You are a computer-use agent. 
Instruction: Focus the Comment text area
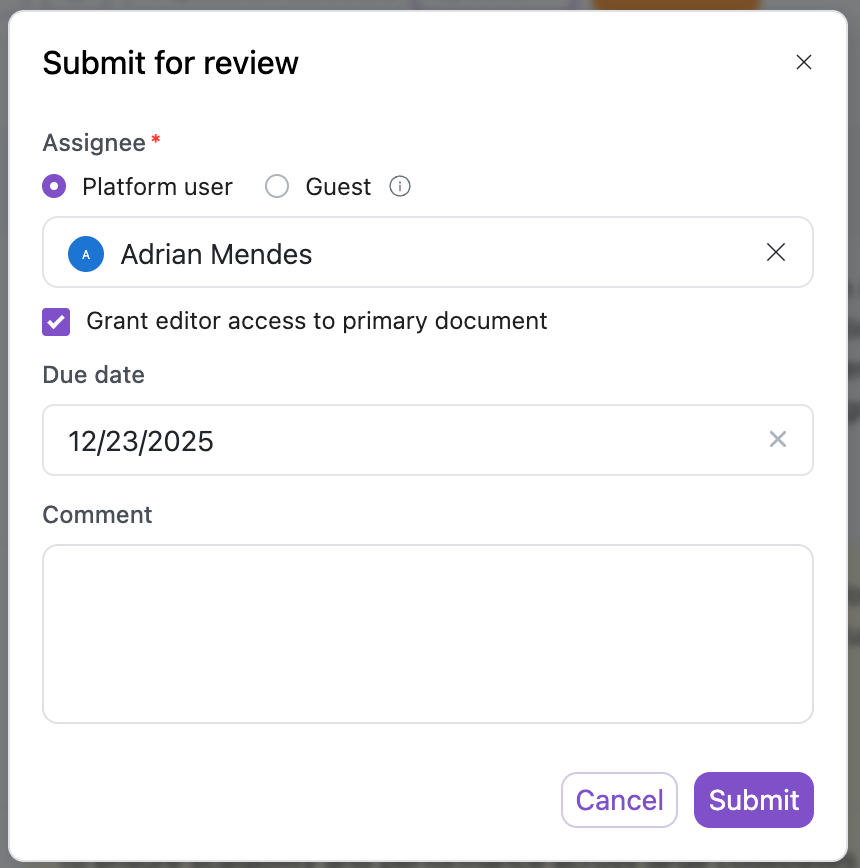[427, 633]
